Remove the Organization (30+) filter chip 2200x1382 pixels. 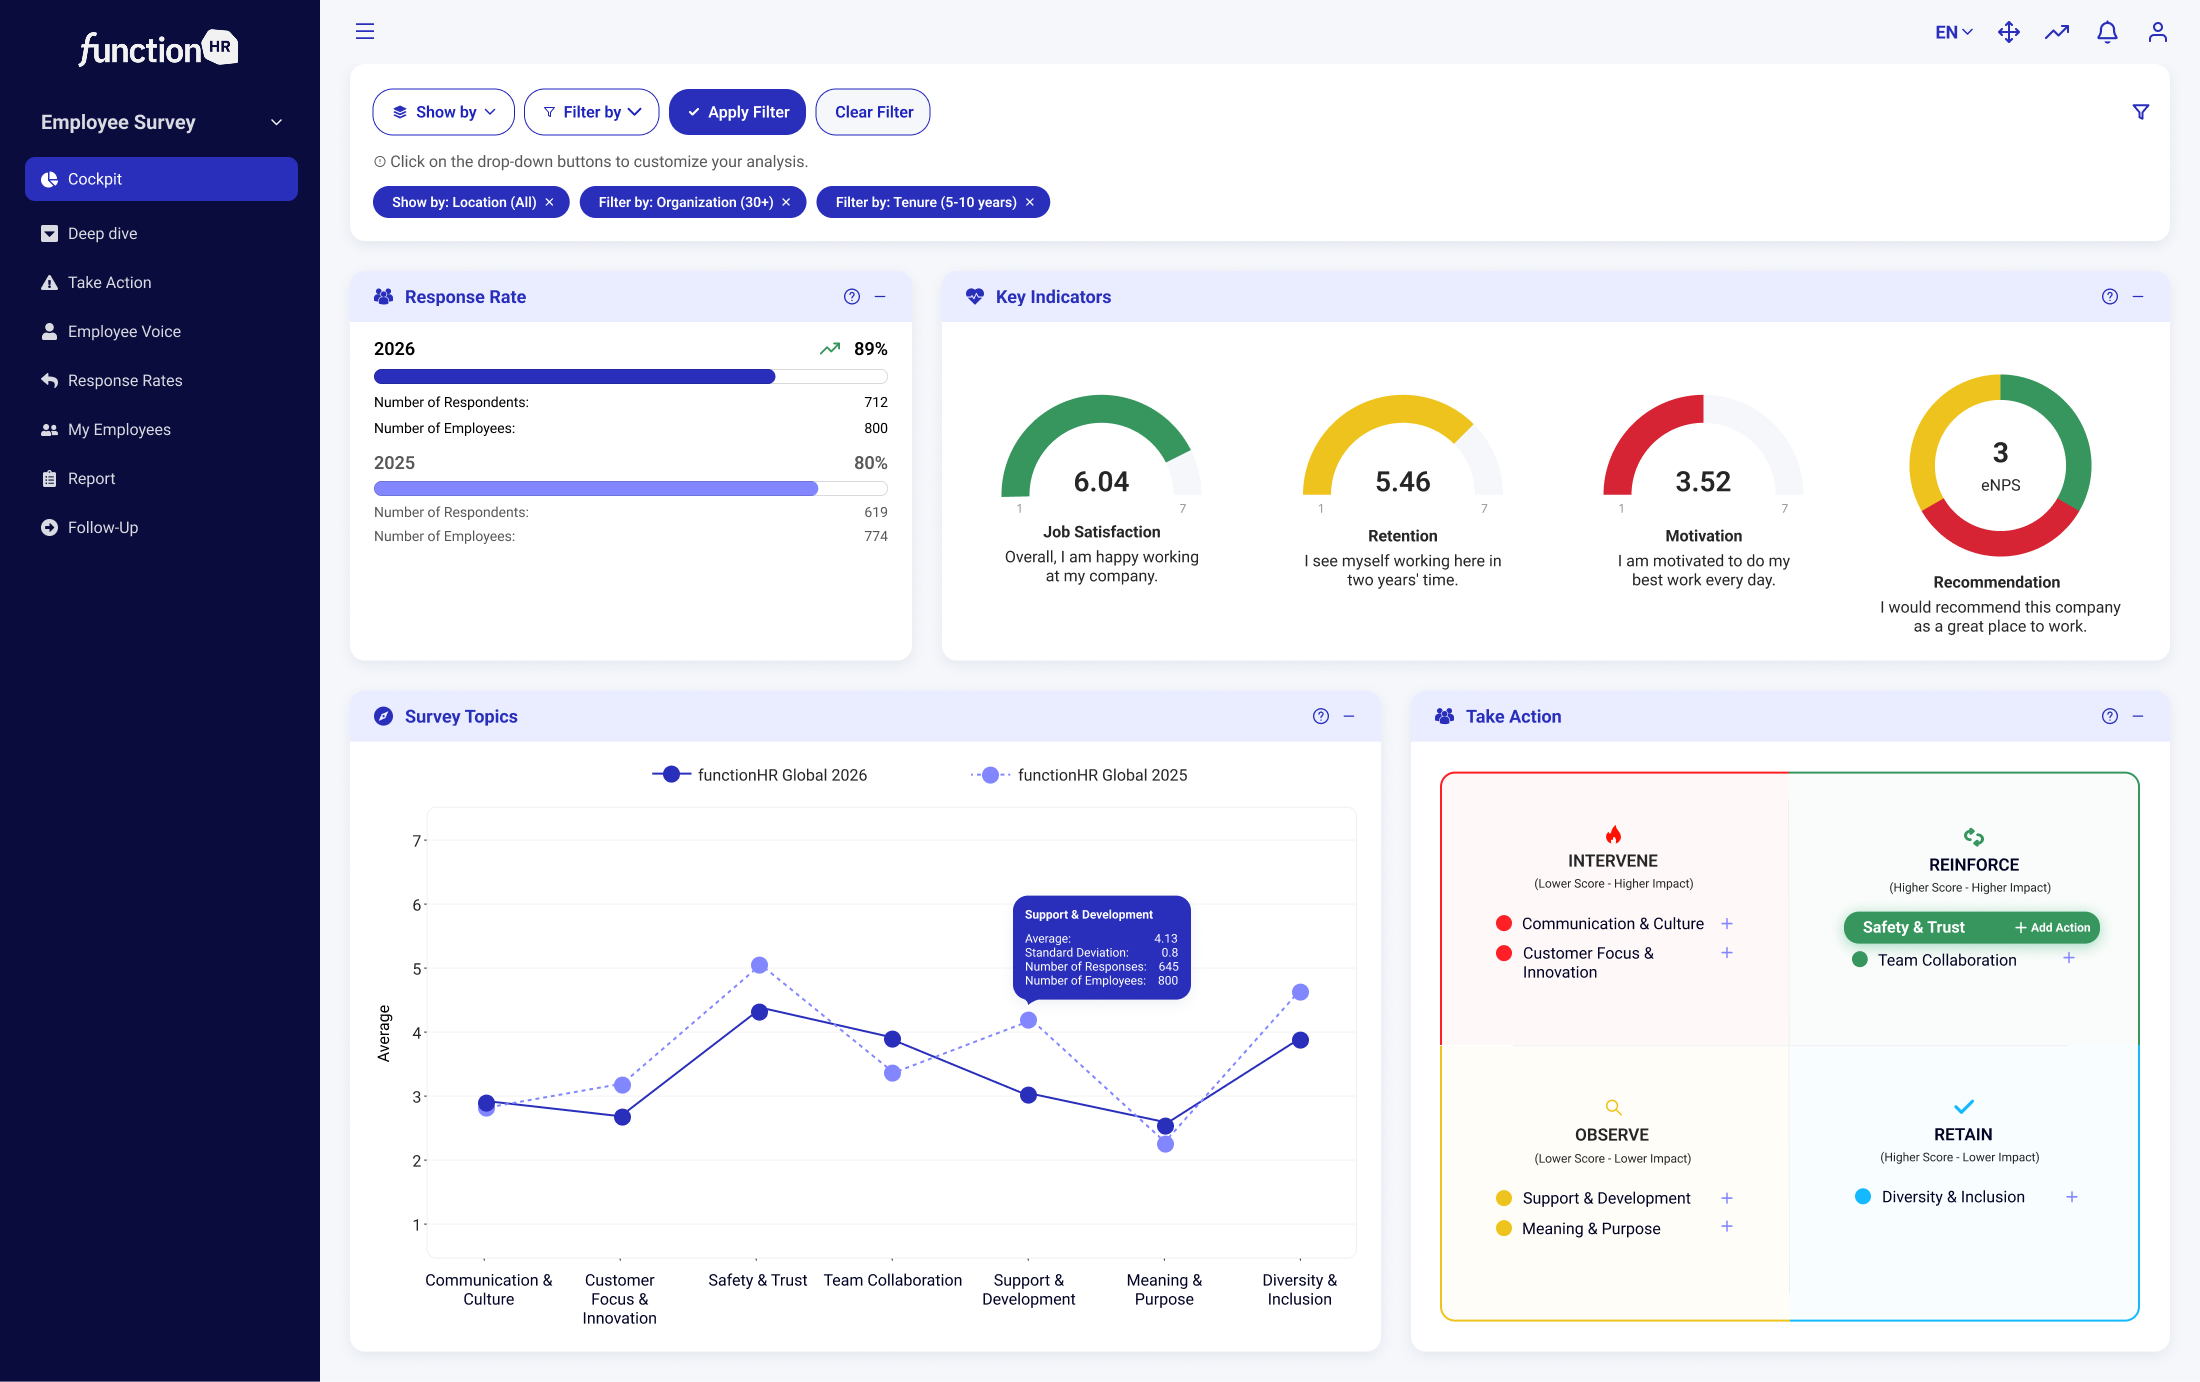tap(786, 202)
